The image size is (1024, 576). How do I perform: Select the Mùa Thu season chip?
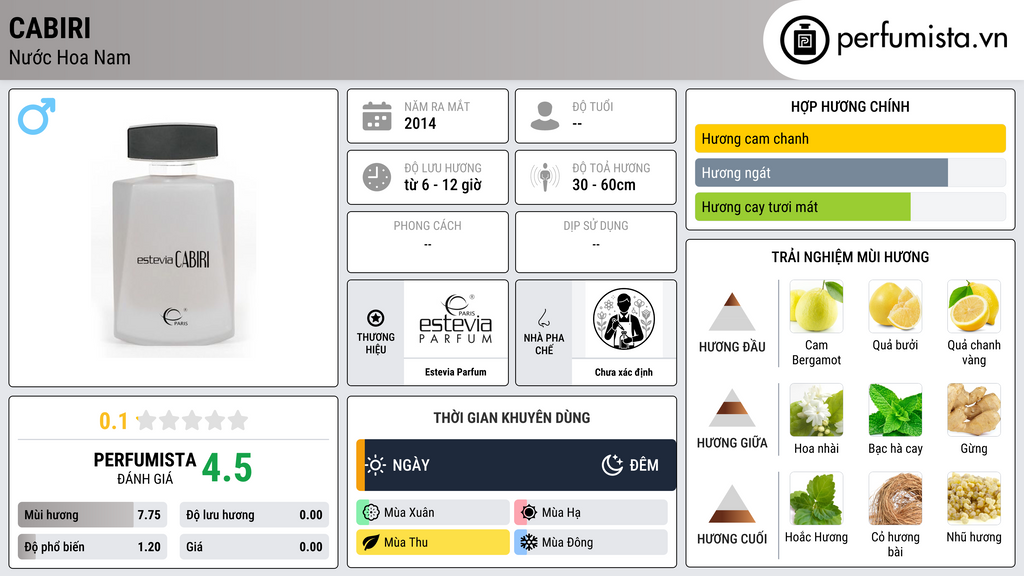pyautogui.click(x=433, y=542)
